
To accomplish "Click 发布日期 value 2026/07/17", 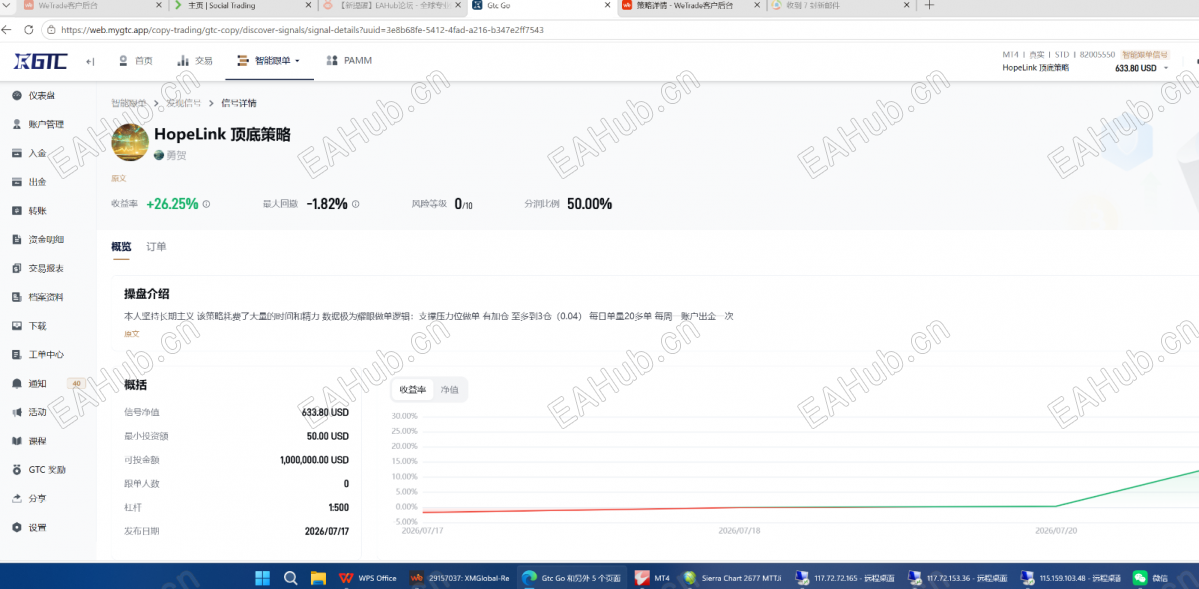I will [x=327, y=531].
